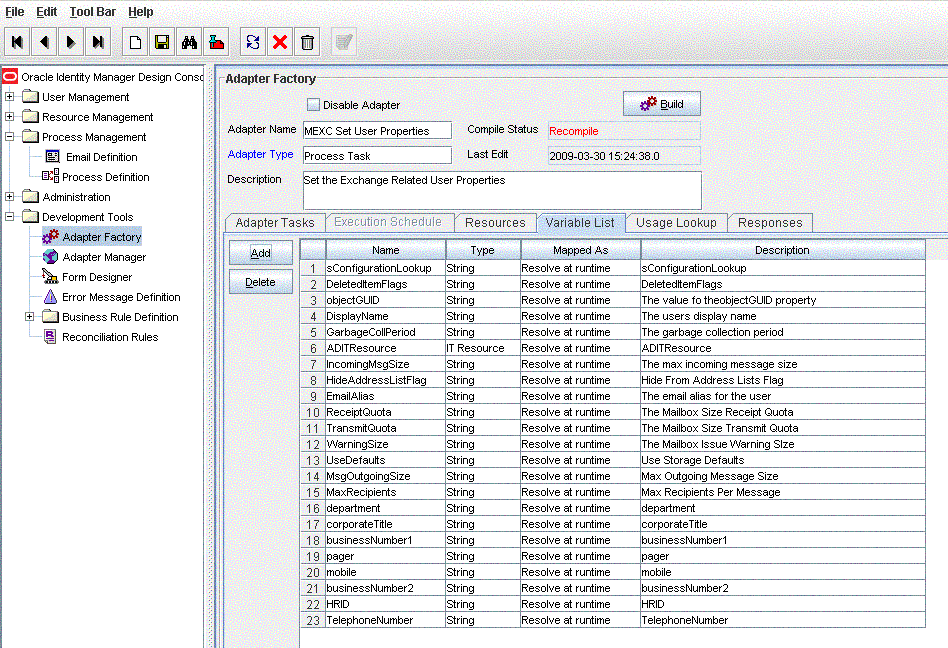This screenshot has width=948, height=648.
Task: Jump to the last record in the toolbar
Action: [x=97, y=42]
